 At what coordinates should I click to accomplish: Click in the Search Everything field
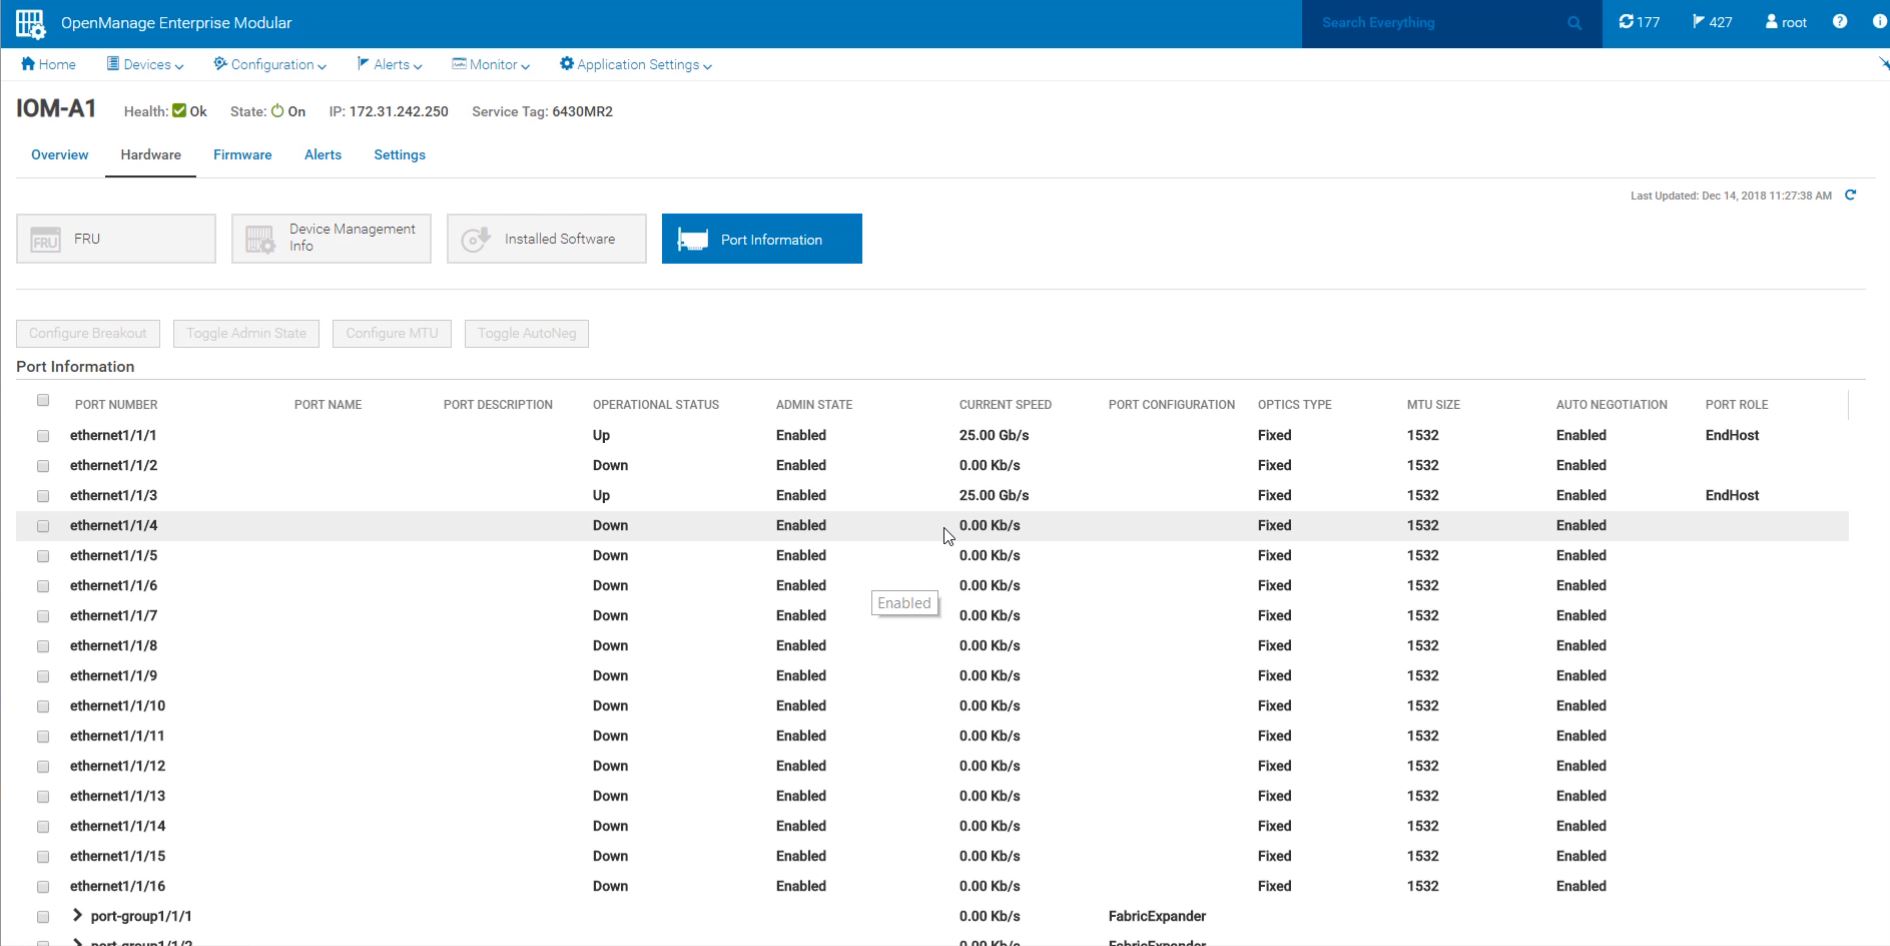[1435, 23]
